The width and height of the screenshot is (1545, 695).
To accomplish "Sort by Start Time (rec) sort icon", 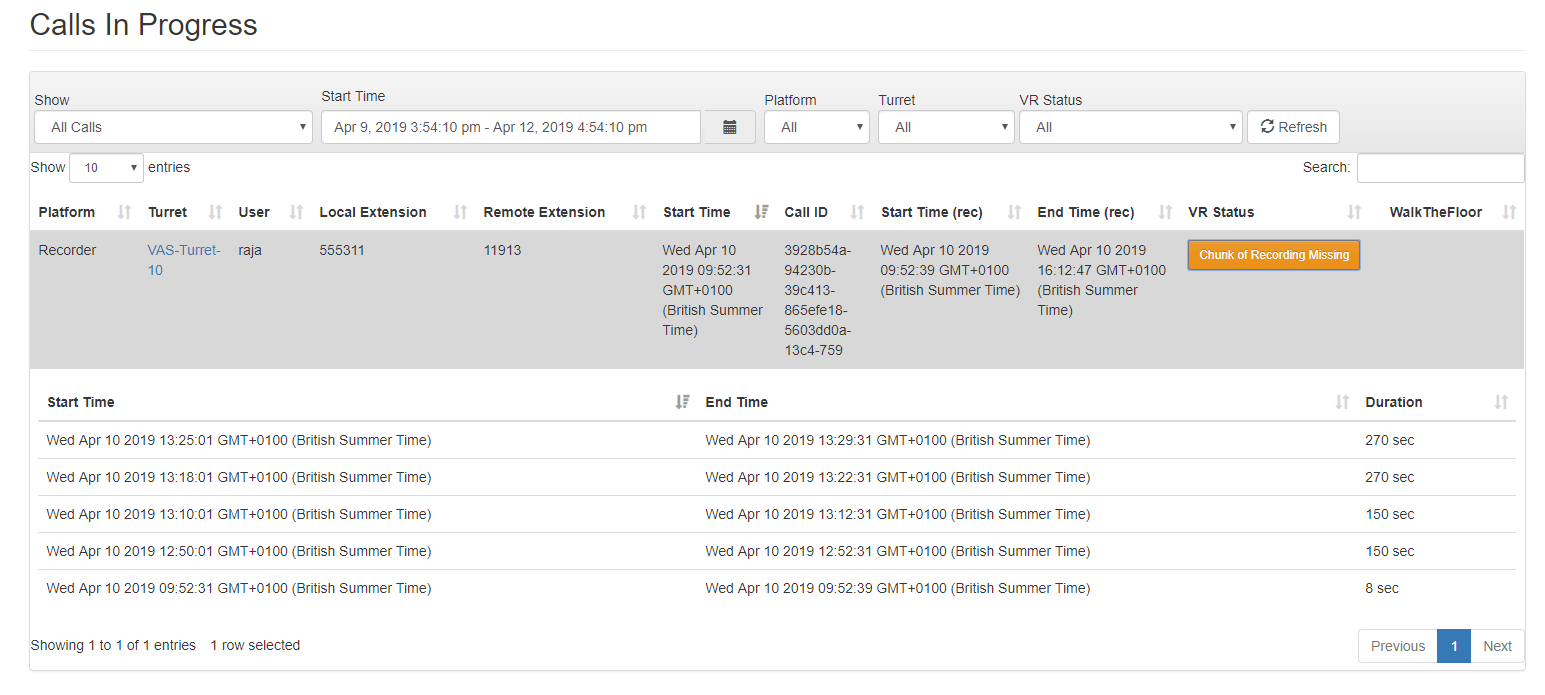I will [1014, 212].
